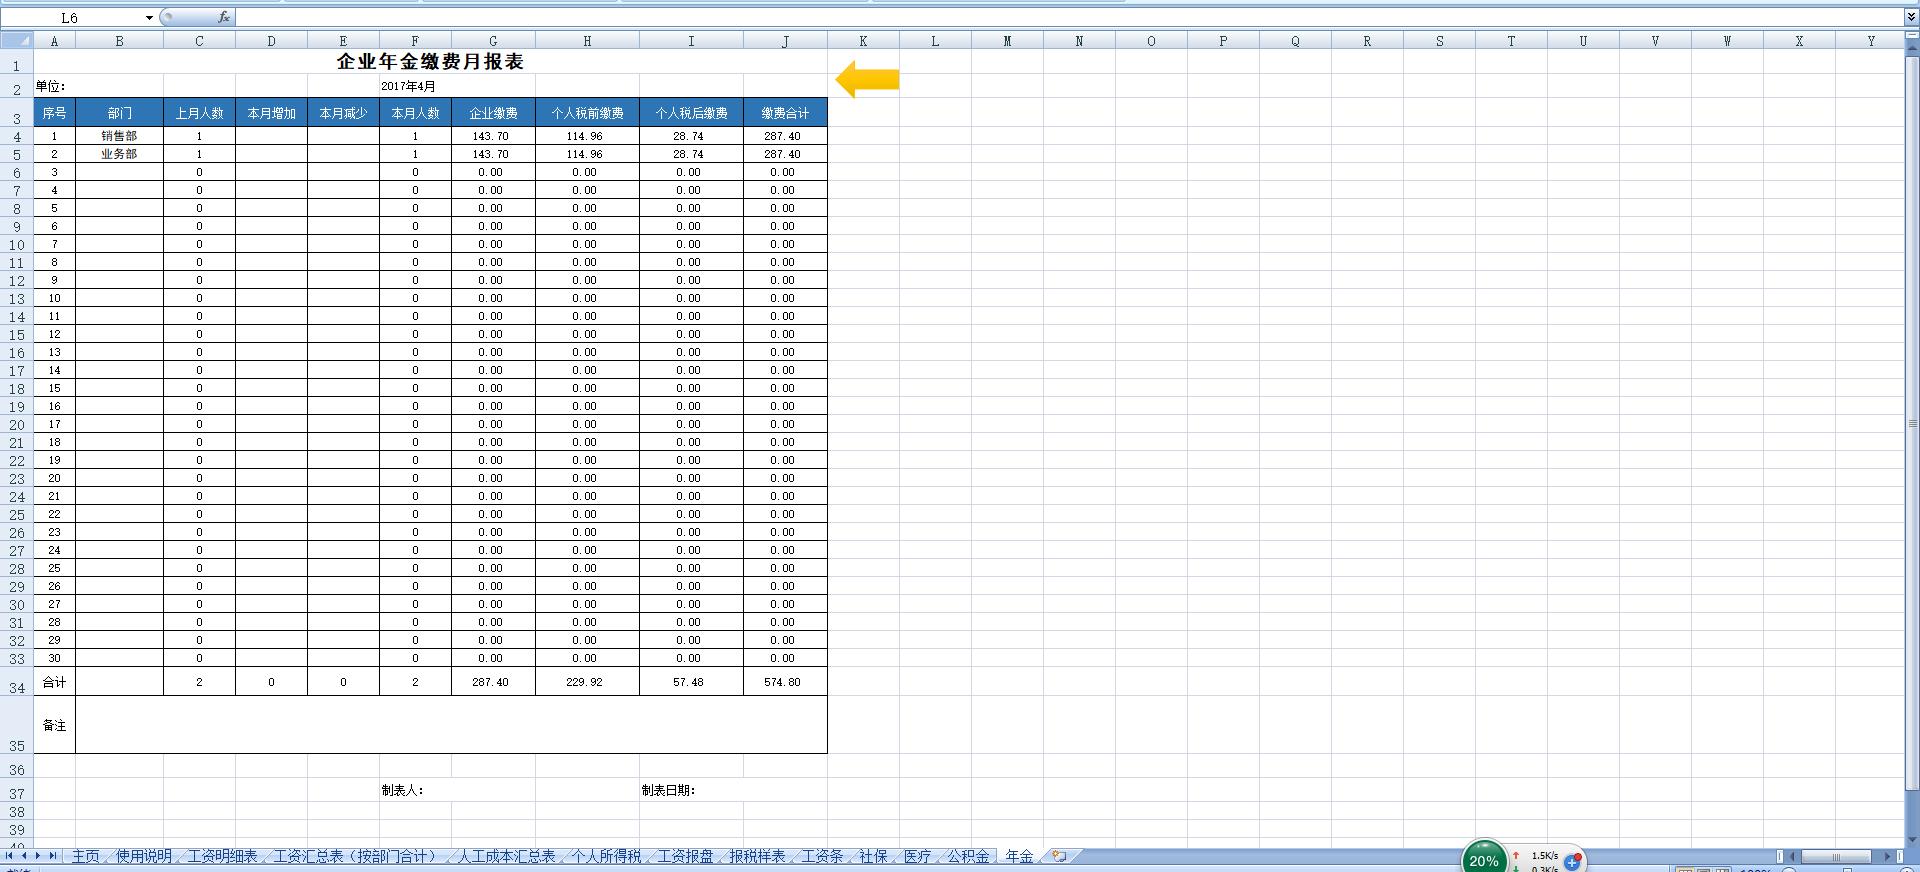Click the yellow back arrow shape
The image size is (1920, 872).
[x=867, y=79]
